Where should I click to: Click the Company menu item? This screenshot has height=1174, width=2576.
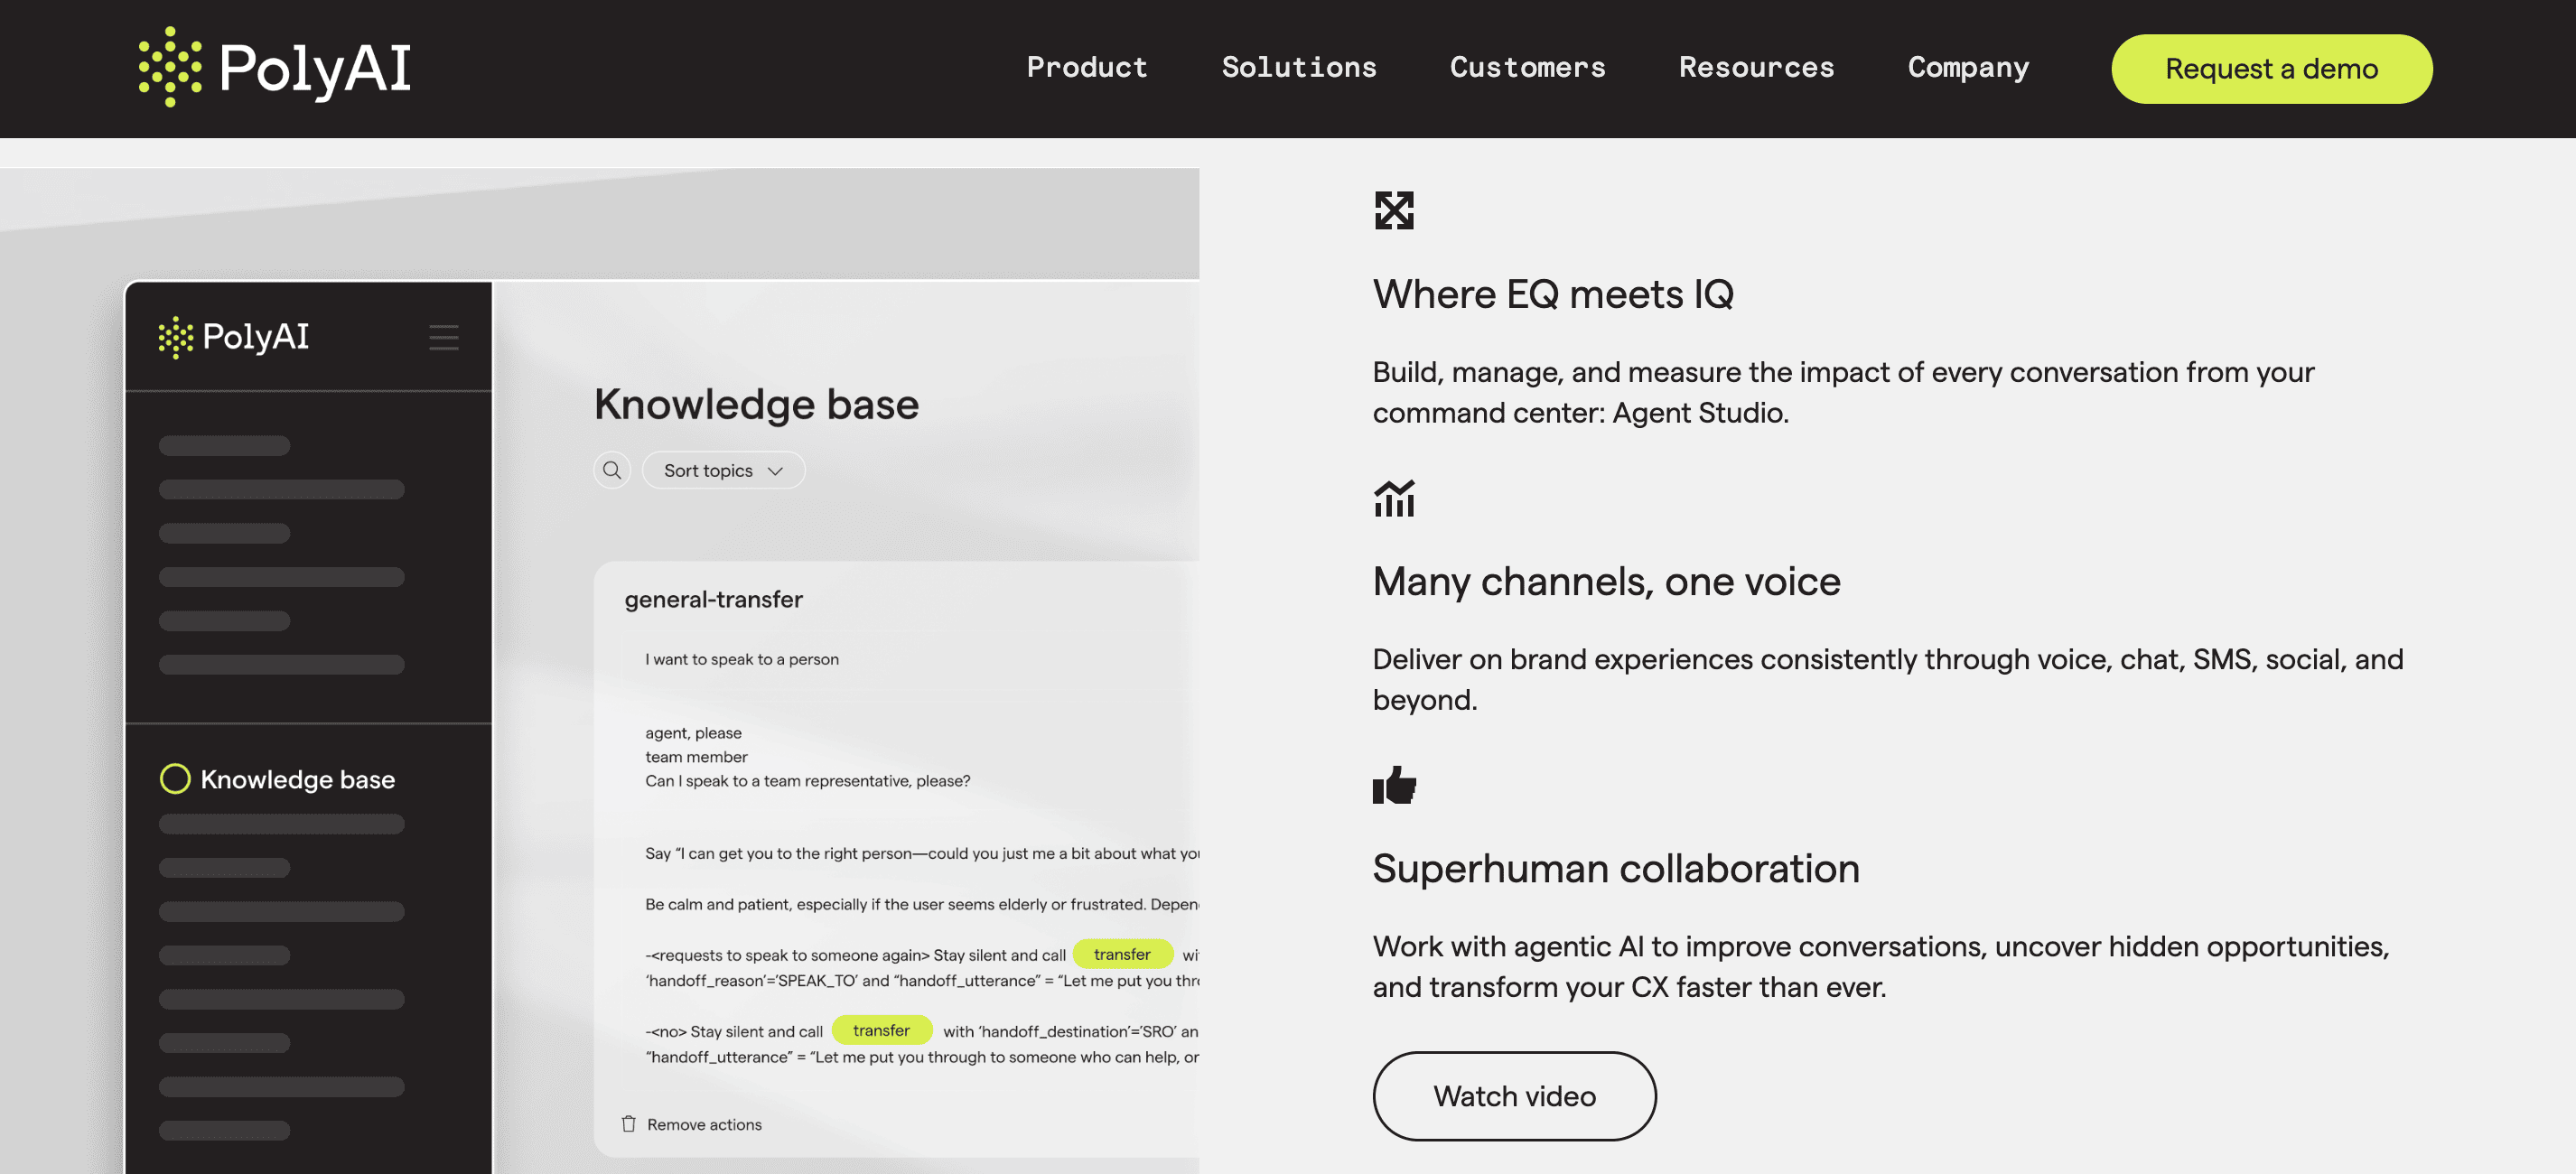coord(1967,68)
